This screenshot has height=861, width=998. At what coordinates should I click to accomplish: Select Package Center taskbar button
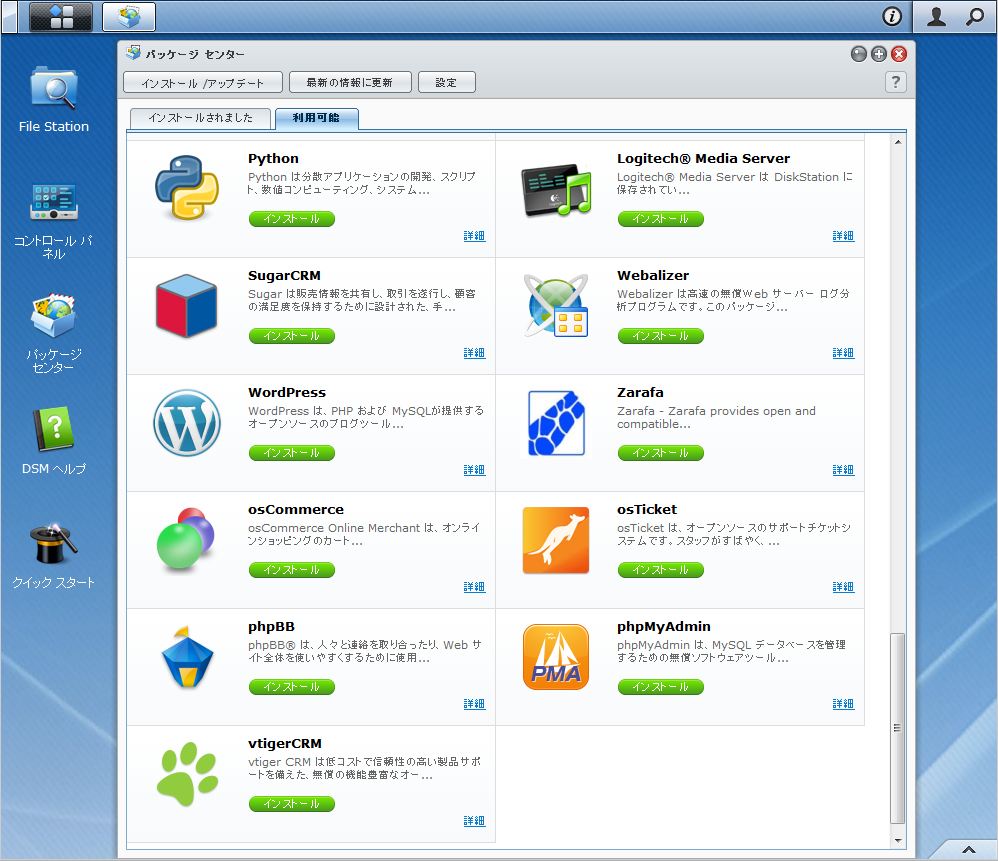coord(129,17)
